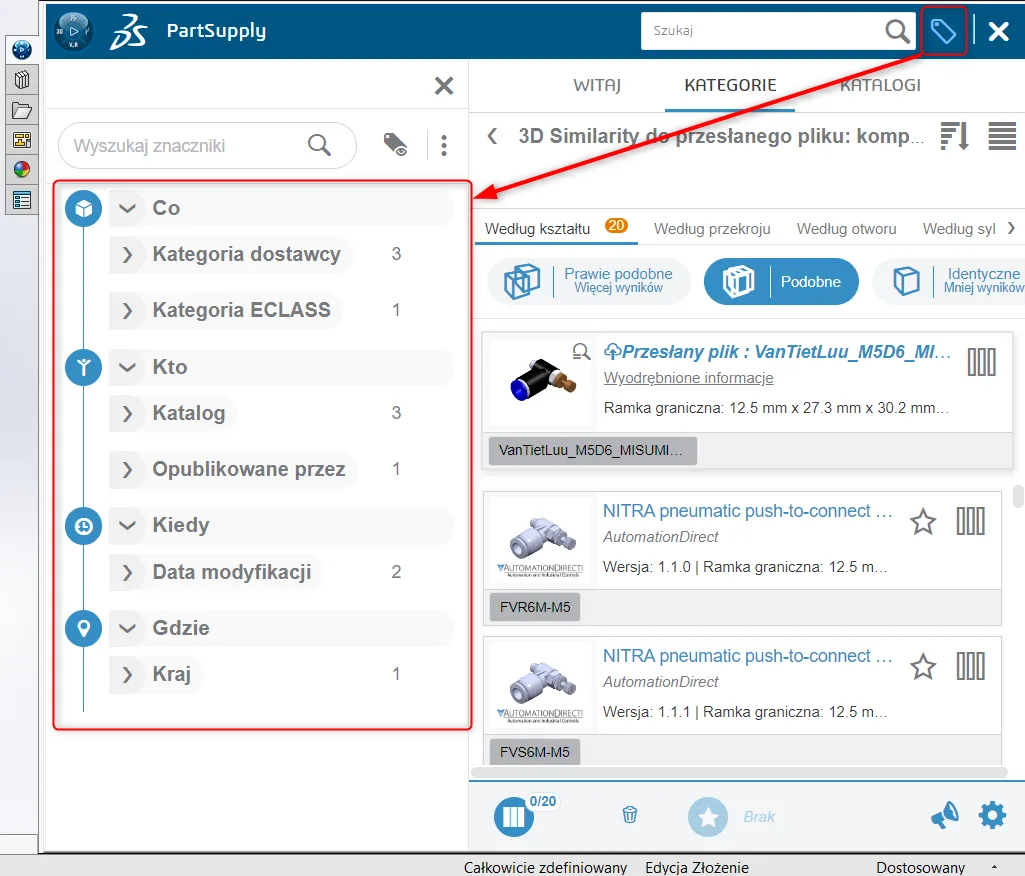Switch to KATALOGI tab

coord(881,85)
